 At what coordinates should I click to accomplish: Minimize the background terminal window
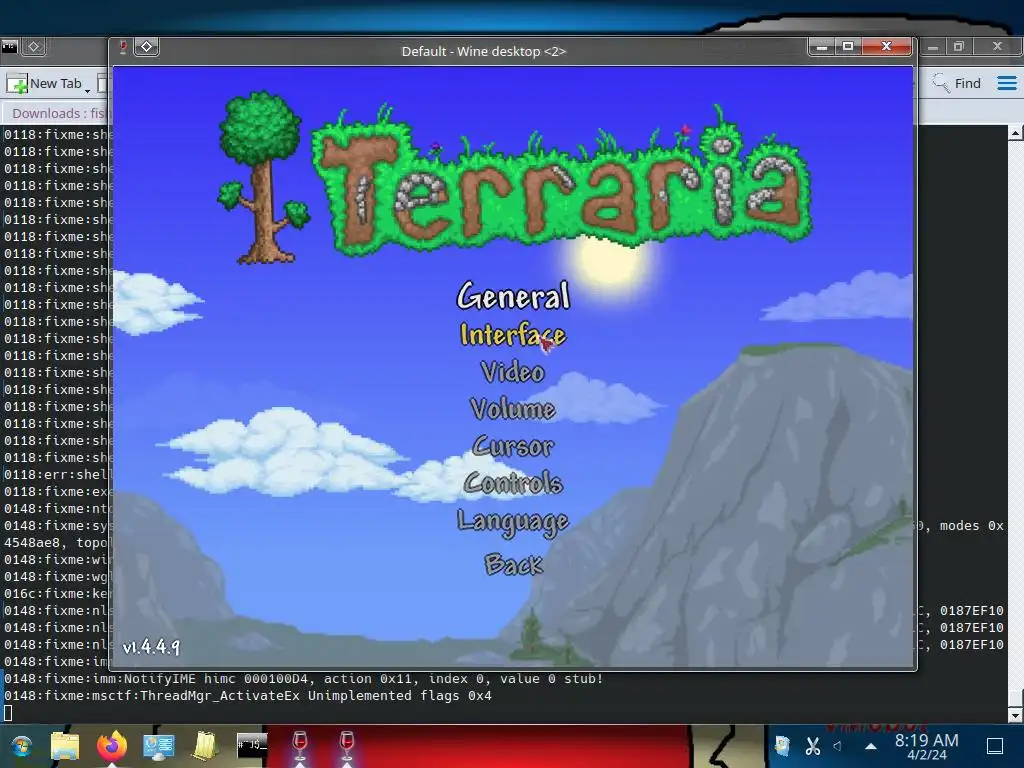(933, 46)
